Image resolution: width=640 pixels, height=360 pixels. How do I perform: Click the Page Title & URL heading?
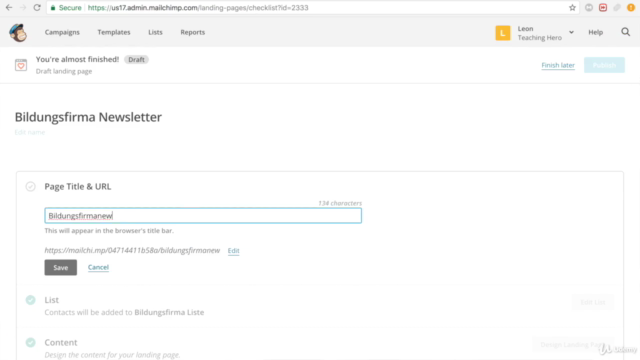[78, 187]
